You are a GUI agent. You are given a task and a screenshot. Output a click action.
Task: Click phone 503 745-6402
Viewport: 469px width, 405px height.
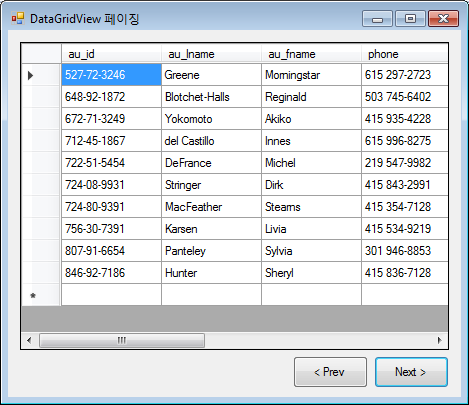click(405, 97)
